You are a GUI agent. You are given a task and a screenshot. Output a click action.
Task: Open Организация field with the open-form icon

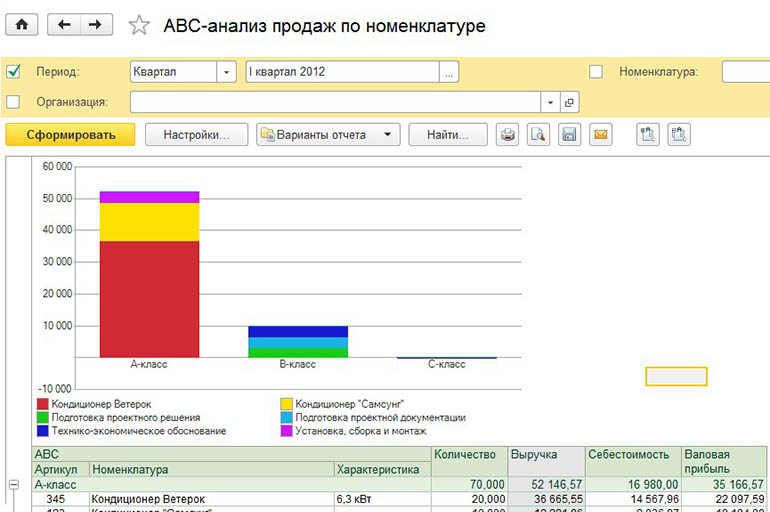[x=569, y=102]
